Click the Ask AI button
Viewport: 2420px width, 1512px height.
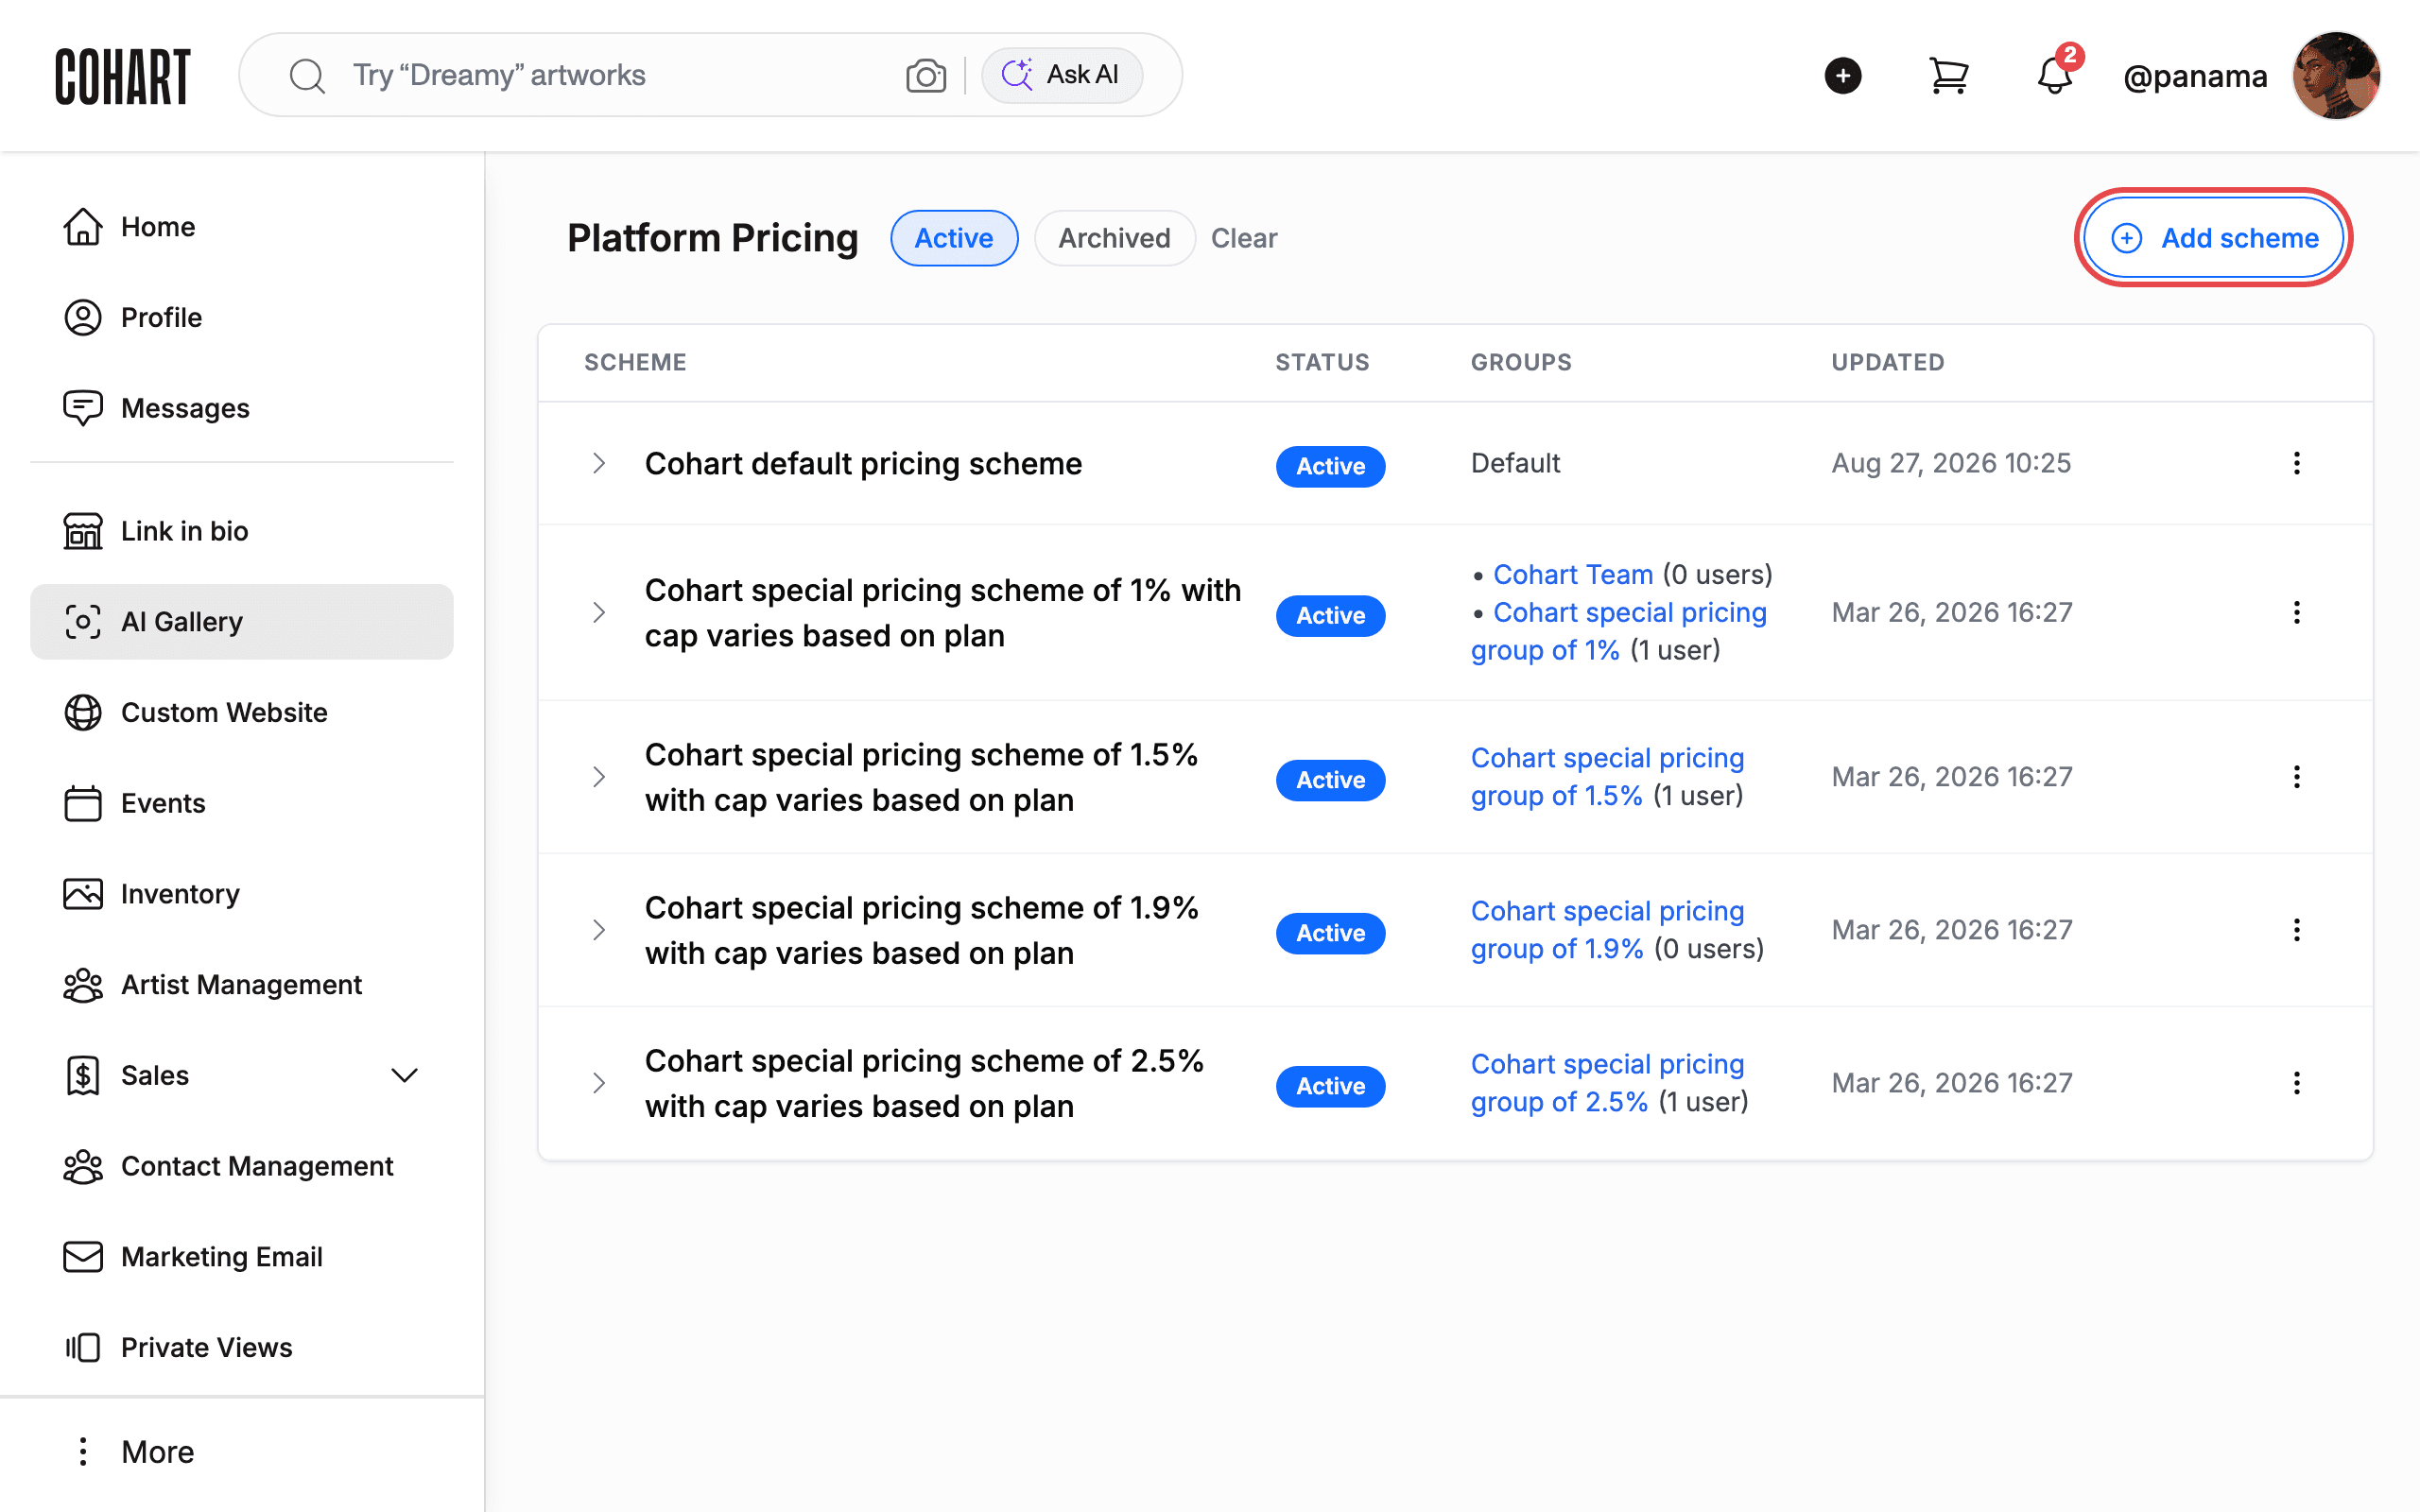[x=1061, y=75]
